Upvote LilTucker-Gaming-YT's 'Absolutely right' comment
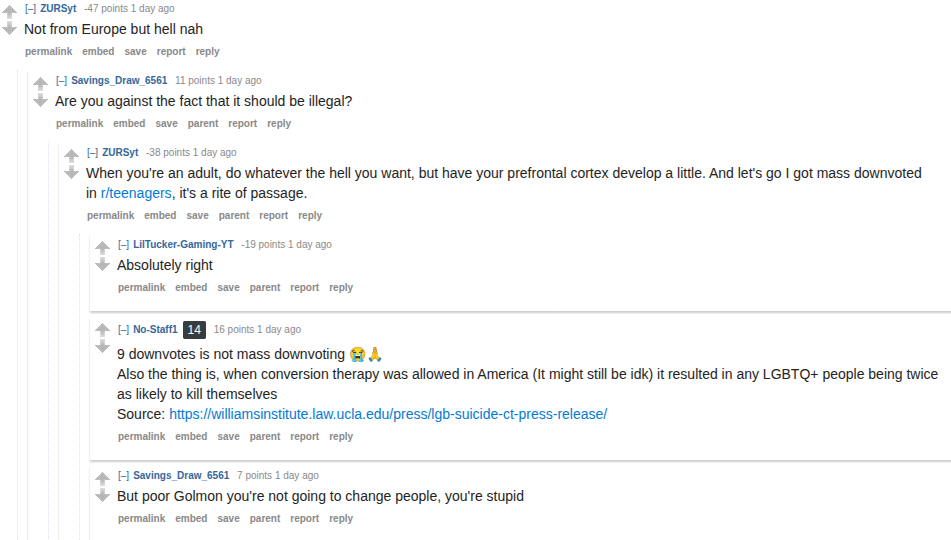Image resolution: width=951 pixels, height=540 pixels. tap(102, 247)
